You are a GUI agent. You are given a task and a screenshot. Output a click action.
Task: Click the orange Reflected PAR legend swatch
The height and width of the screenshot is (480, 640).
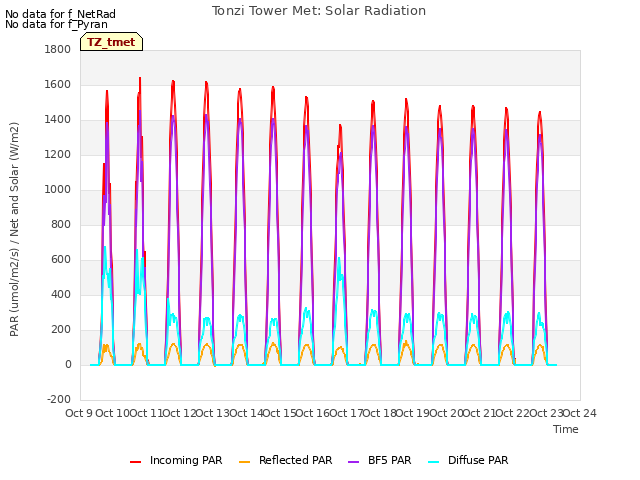[x=244, y=462]
